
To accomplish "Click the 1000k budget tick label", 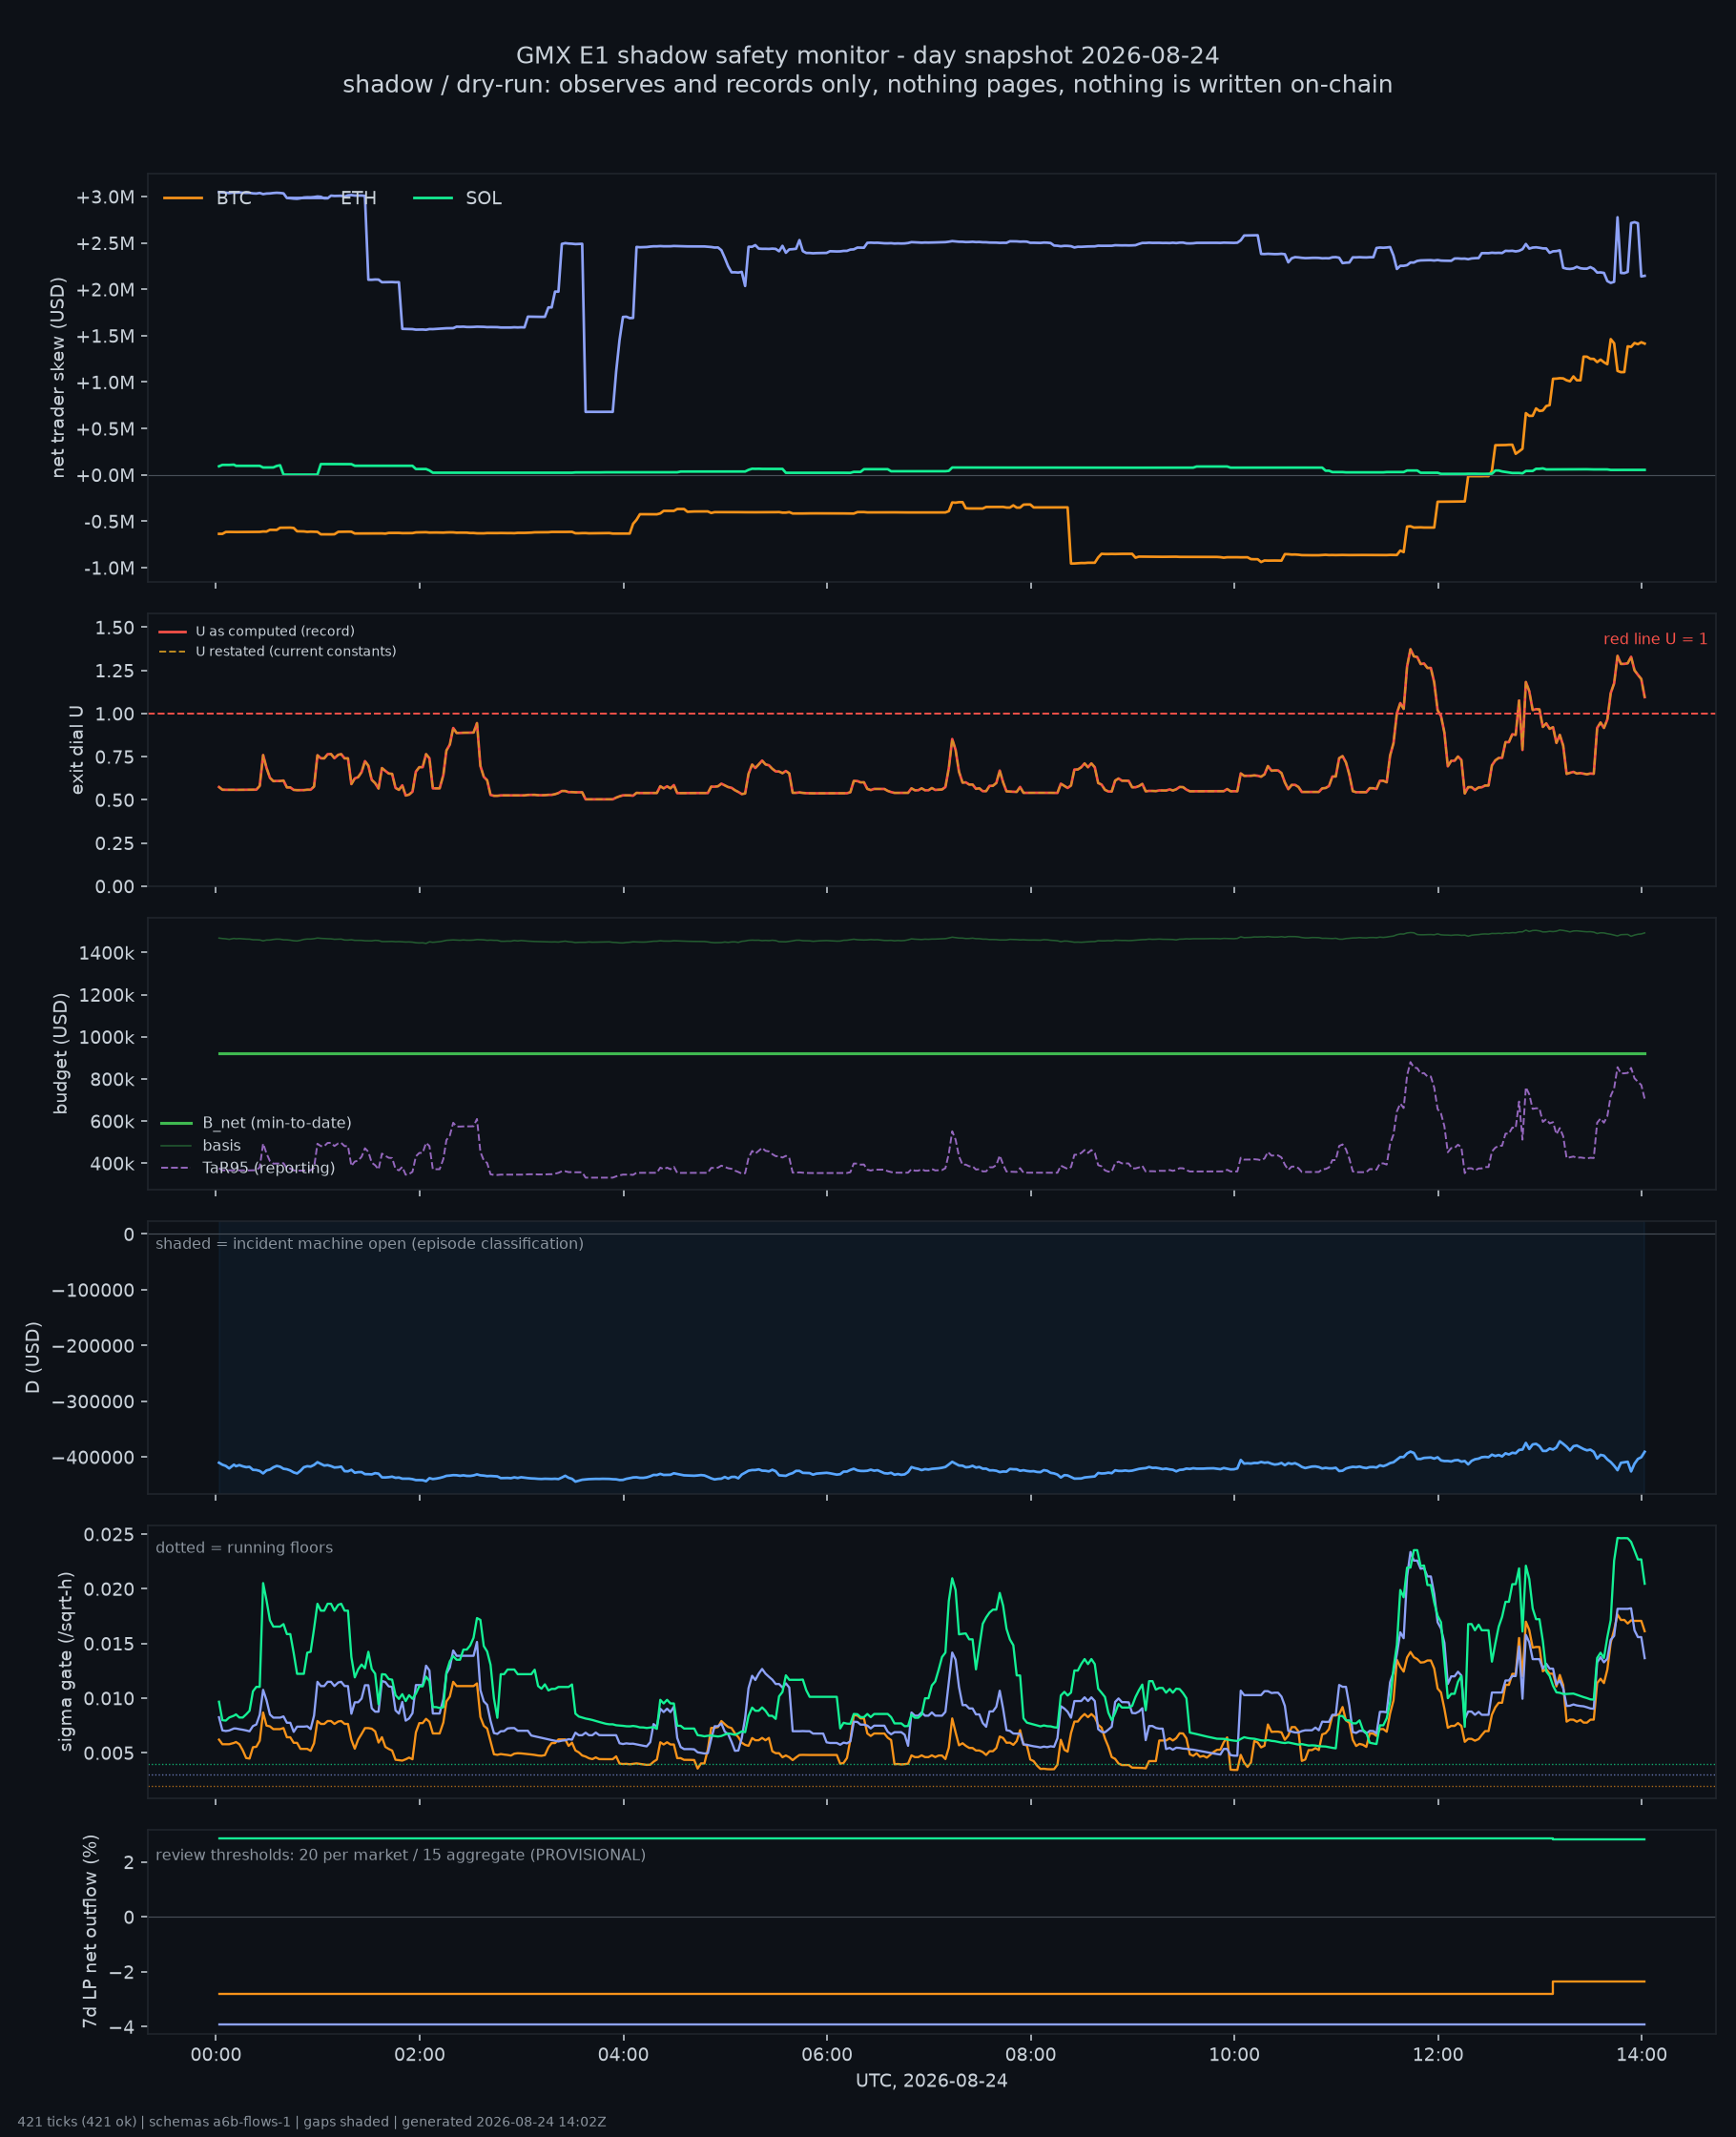I will click(107, 1037).
